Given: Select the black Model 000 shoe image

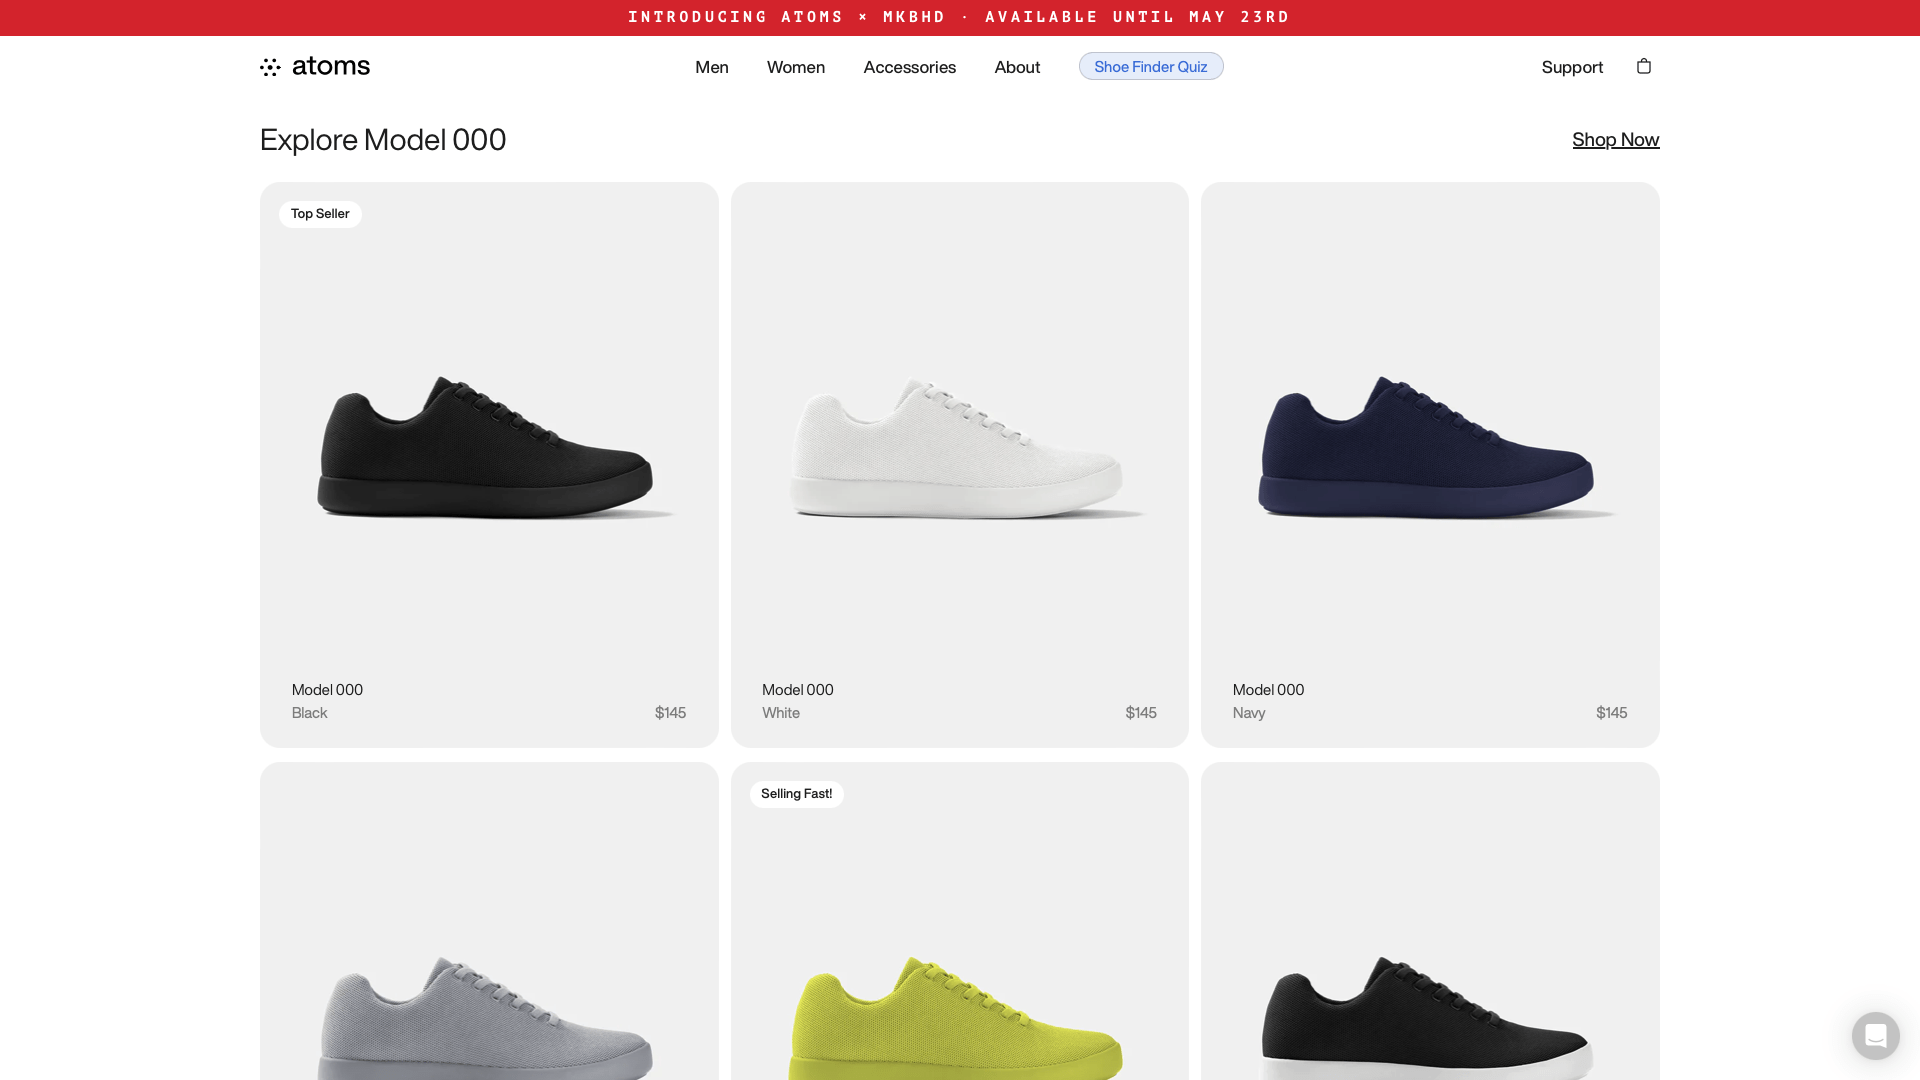Looking at the screenshot, I should point(489,447).
